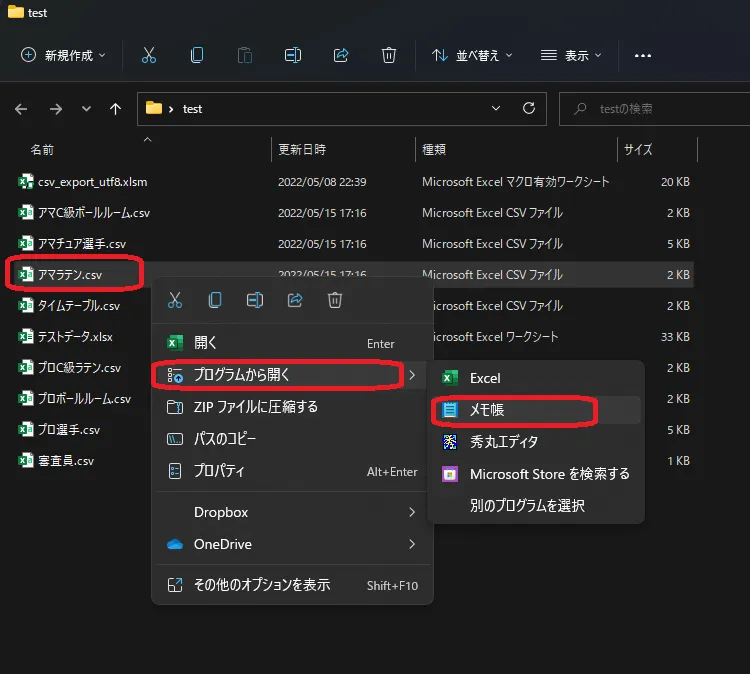Click the share icon in top toolbar

341,55
